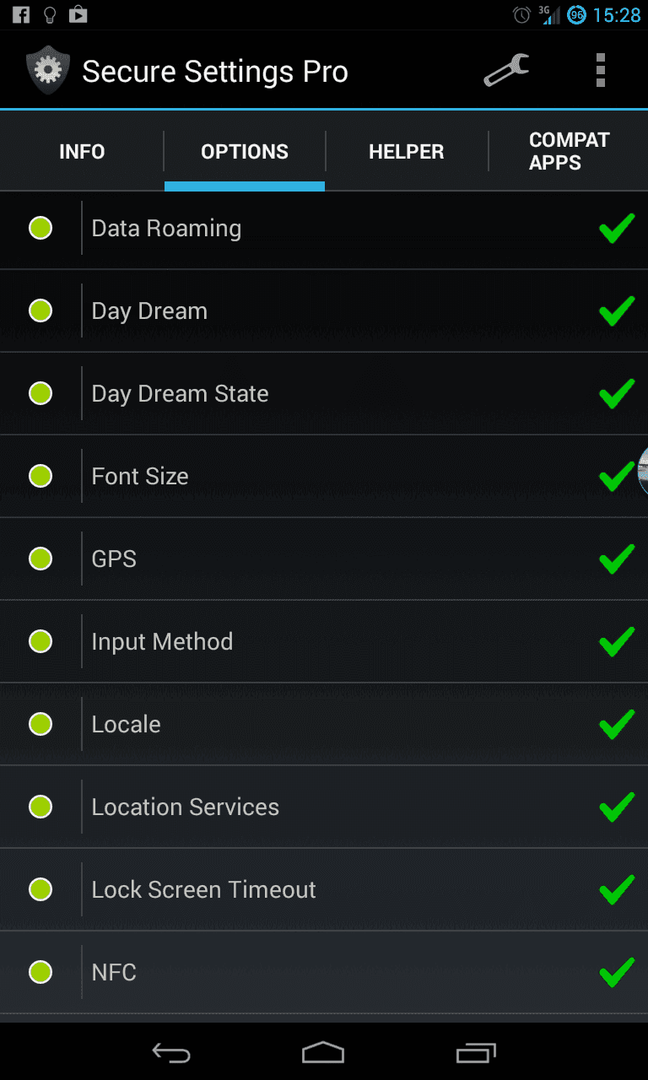The width and height of the screenshot is (648, 1080).
Task: Tap the Facebook notification icon
Action: click(21, 14)
